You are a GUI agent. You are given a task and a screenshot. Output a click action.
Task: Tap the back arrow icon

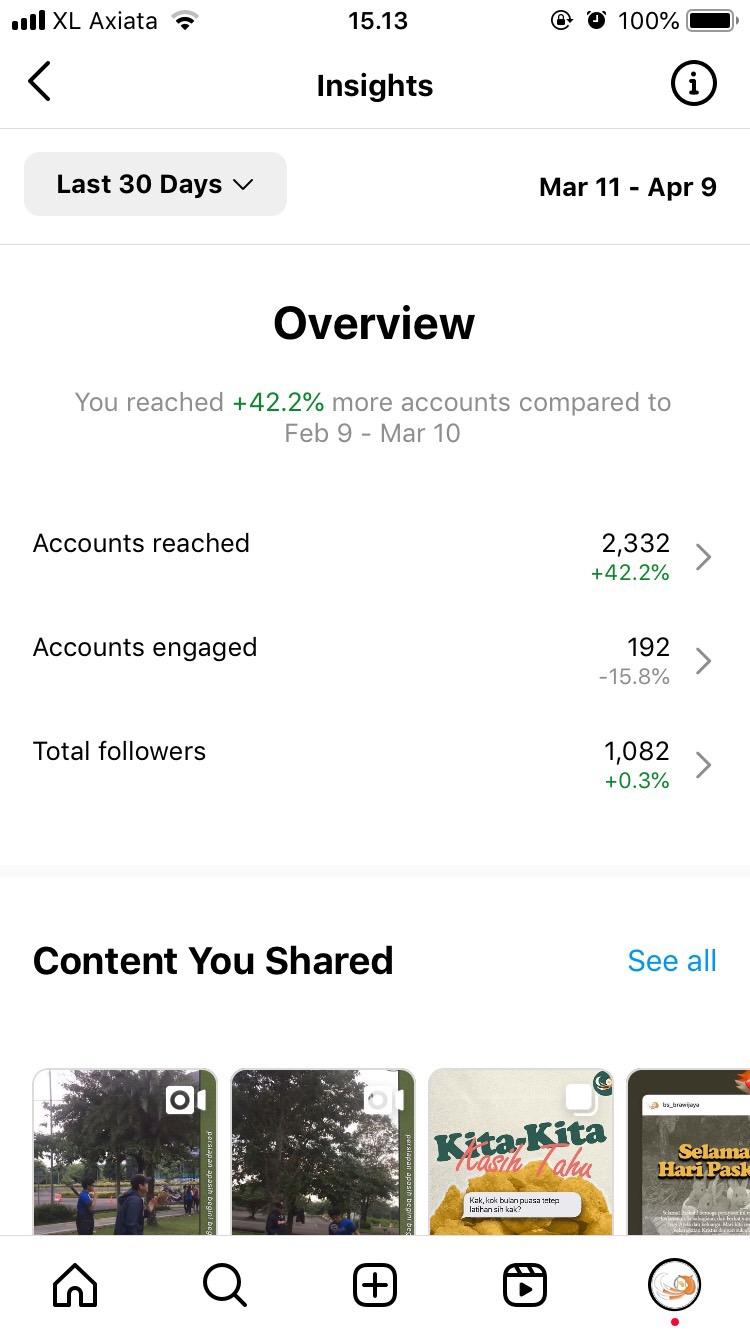pos(39,82)
